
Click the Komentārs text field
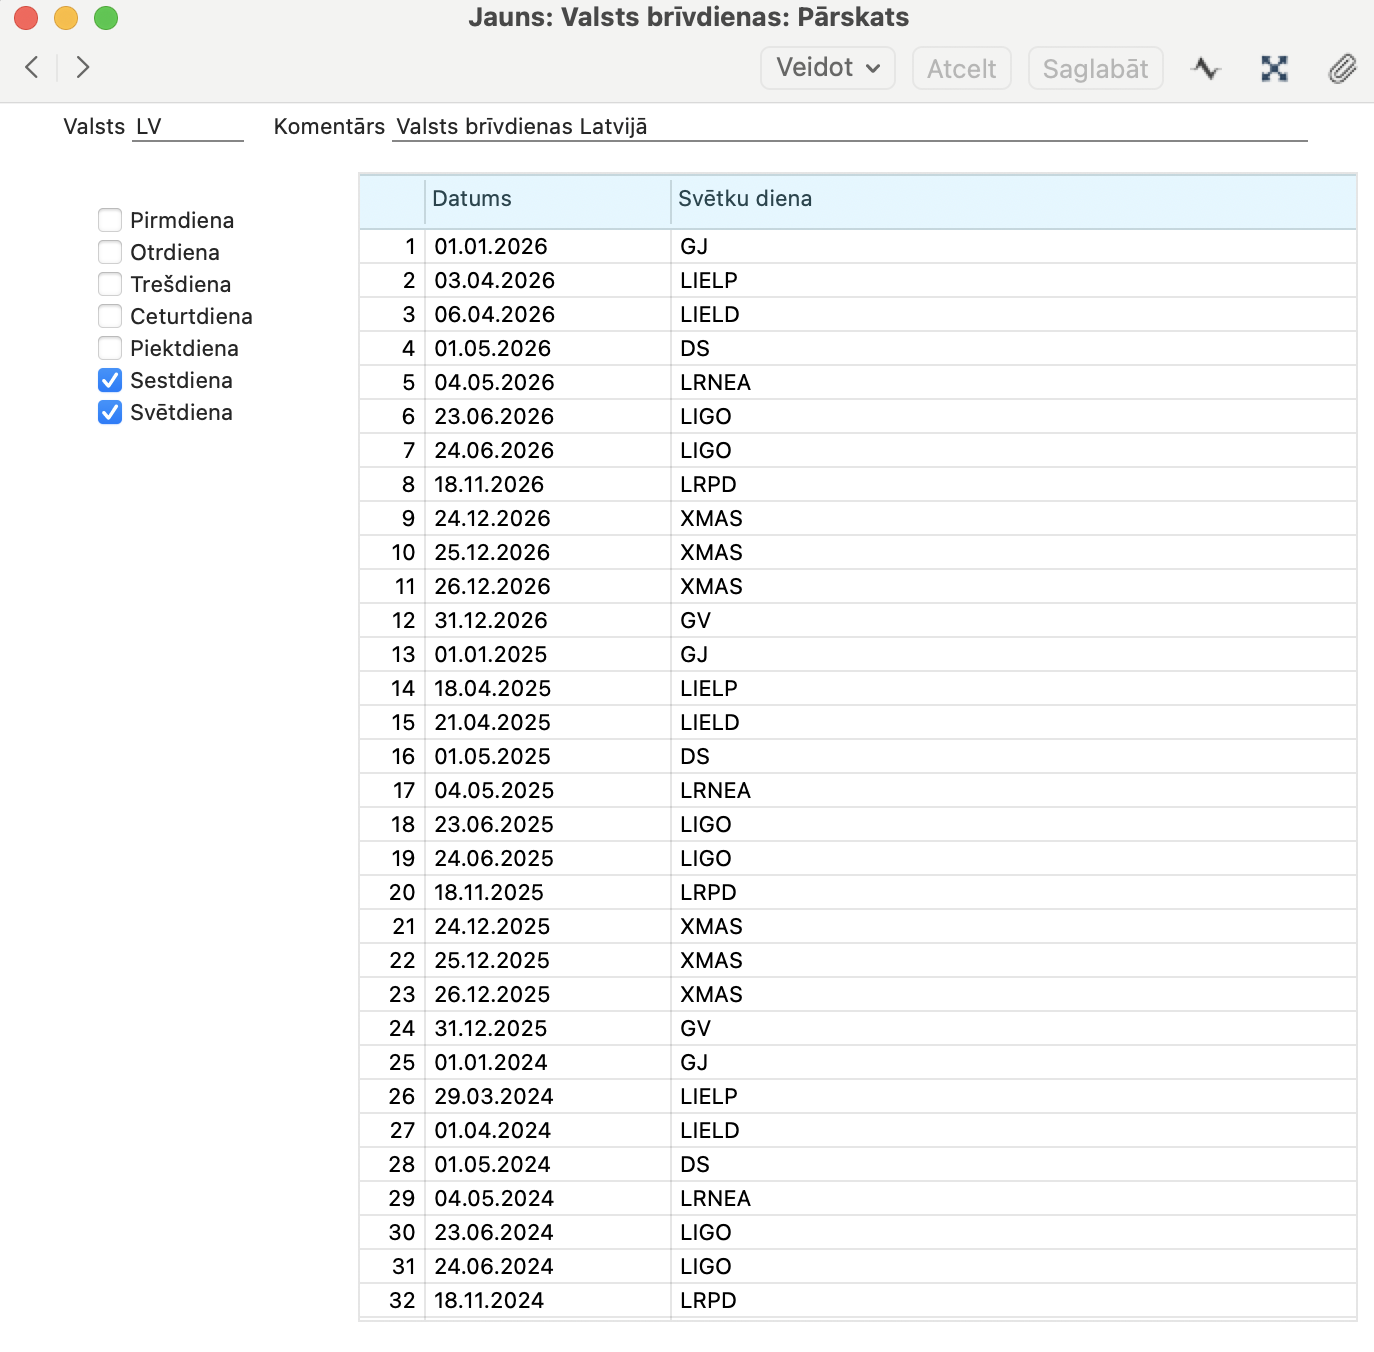click(x=848, y=127)
